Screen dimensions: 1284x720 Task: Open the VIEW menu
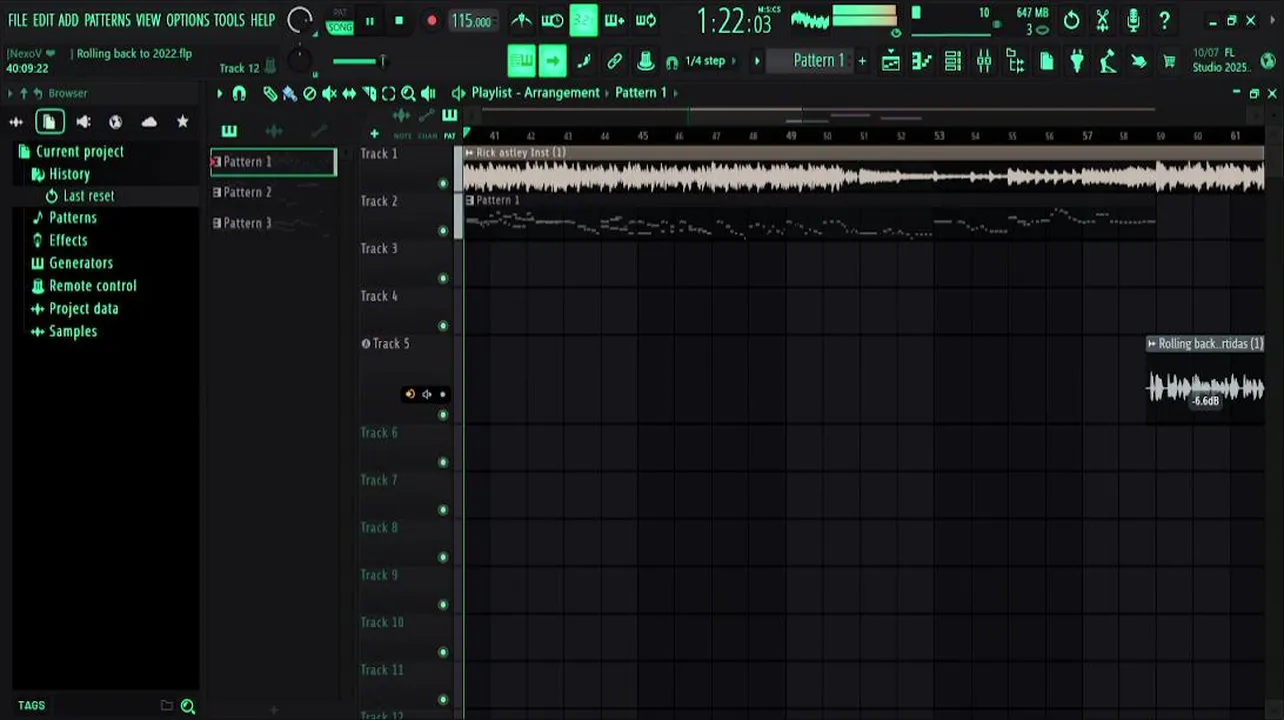tap(148, 20)
